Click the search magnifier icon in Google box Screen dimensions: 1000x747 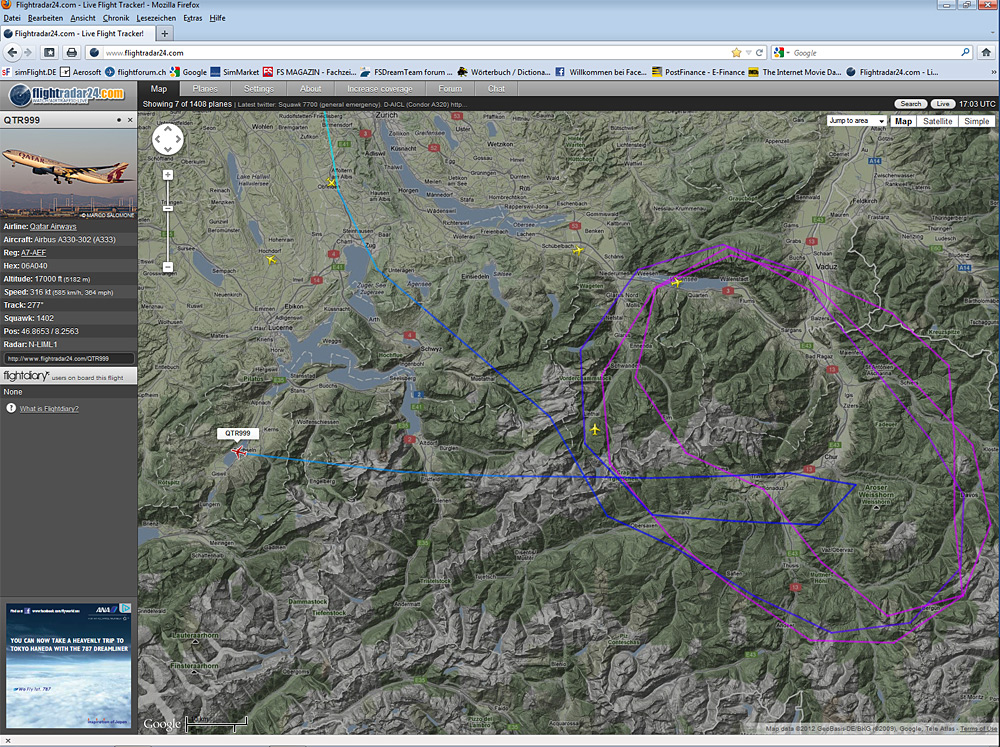pos(965,52)
